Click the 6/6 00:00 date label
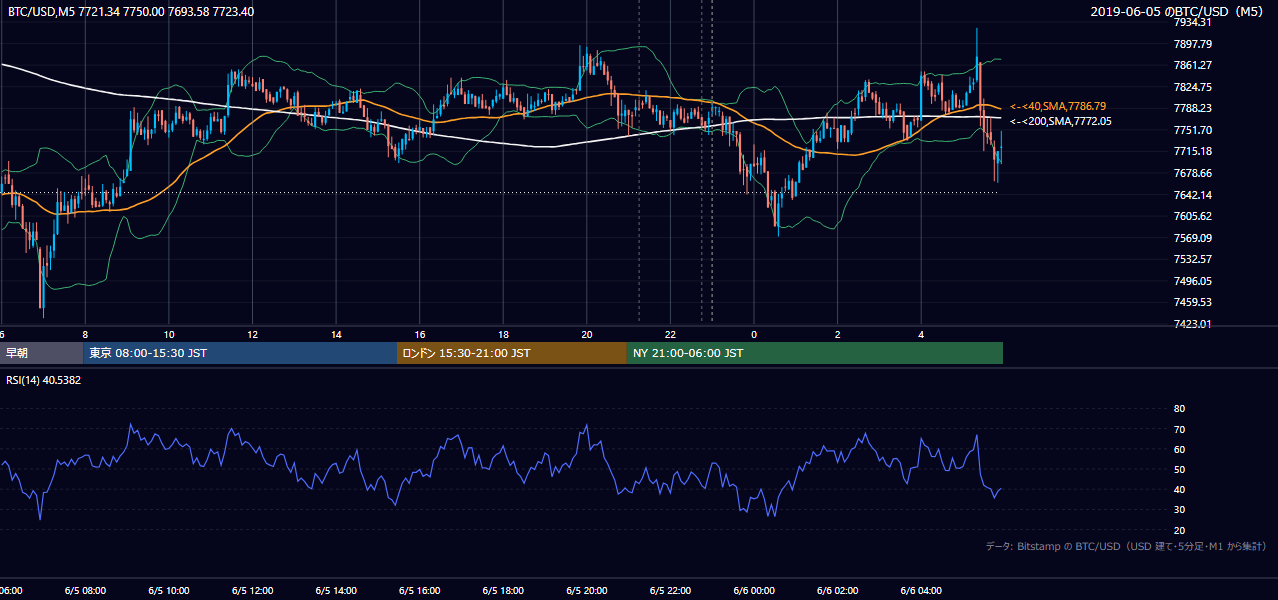Screen dimensions: 1278x600 tap(754, 591)
